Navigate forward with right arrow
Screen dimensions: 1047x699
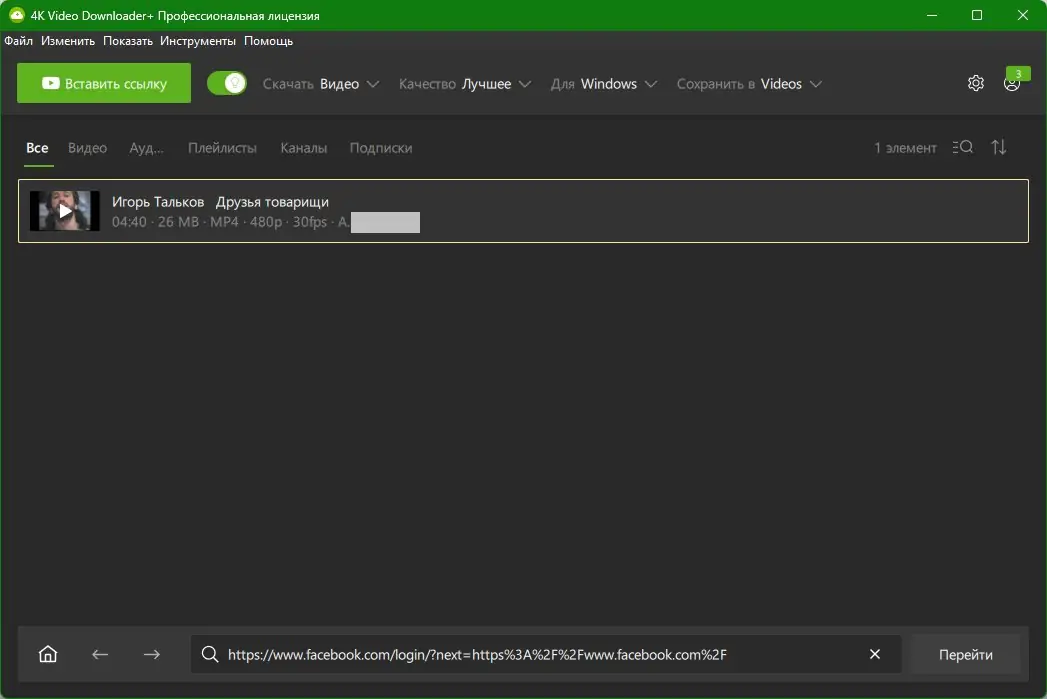point(152,654)
